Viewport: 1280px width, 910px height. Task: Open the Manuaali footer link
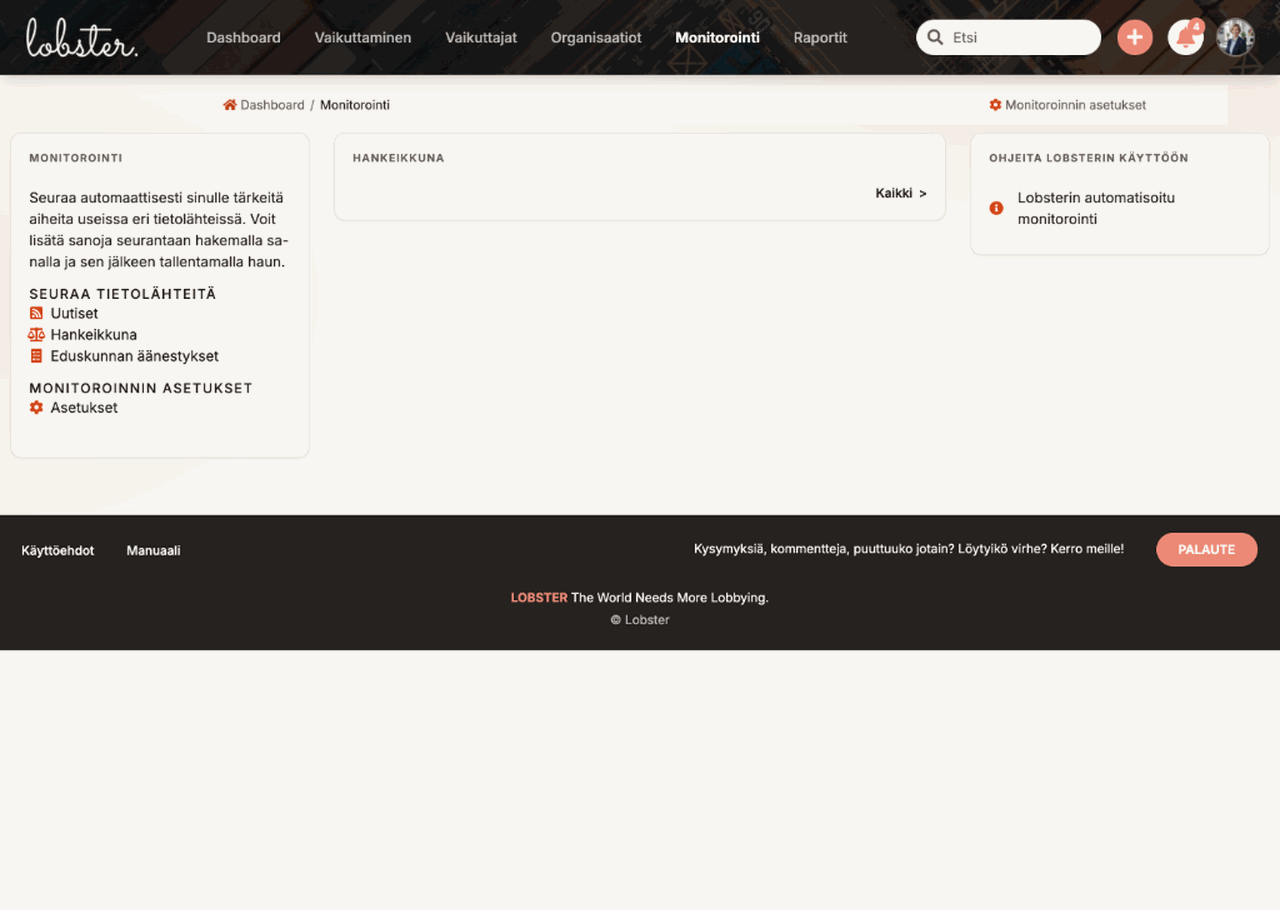coord(153,551)
